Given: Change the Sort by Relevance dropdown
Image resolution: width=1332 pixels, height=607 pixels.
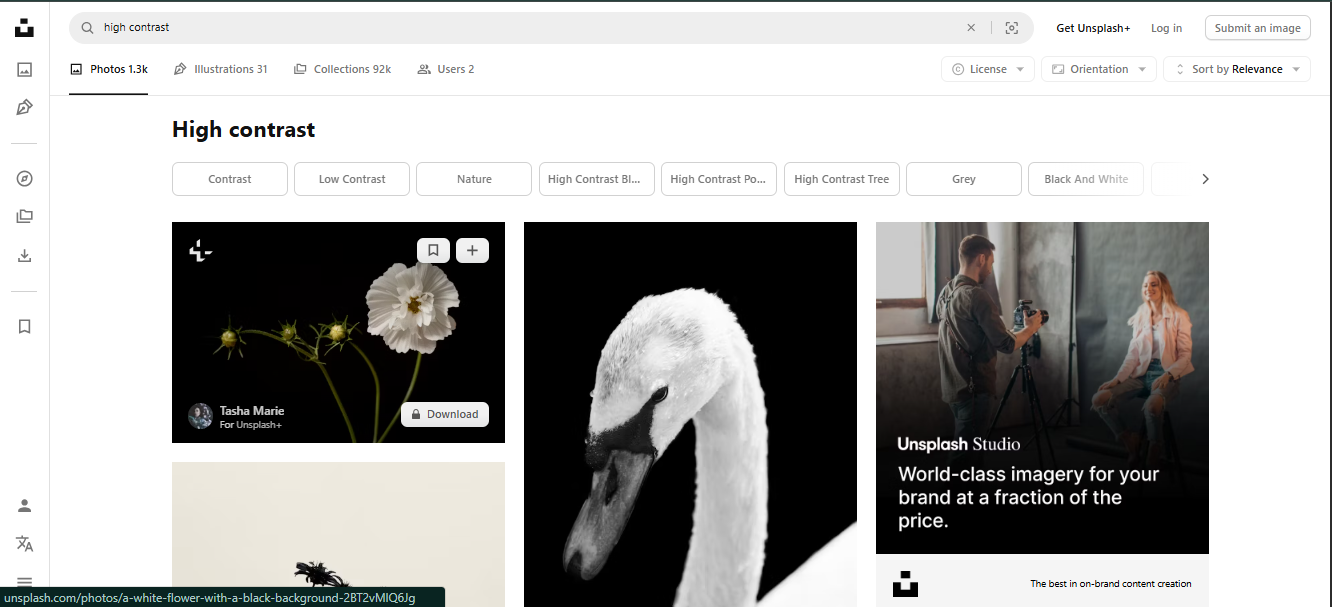Looking at the screenshot, I should (1236, 69).
